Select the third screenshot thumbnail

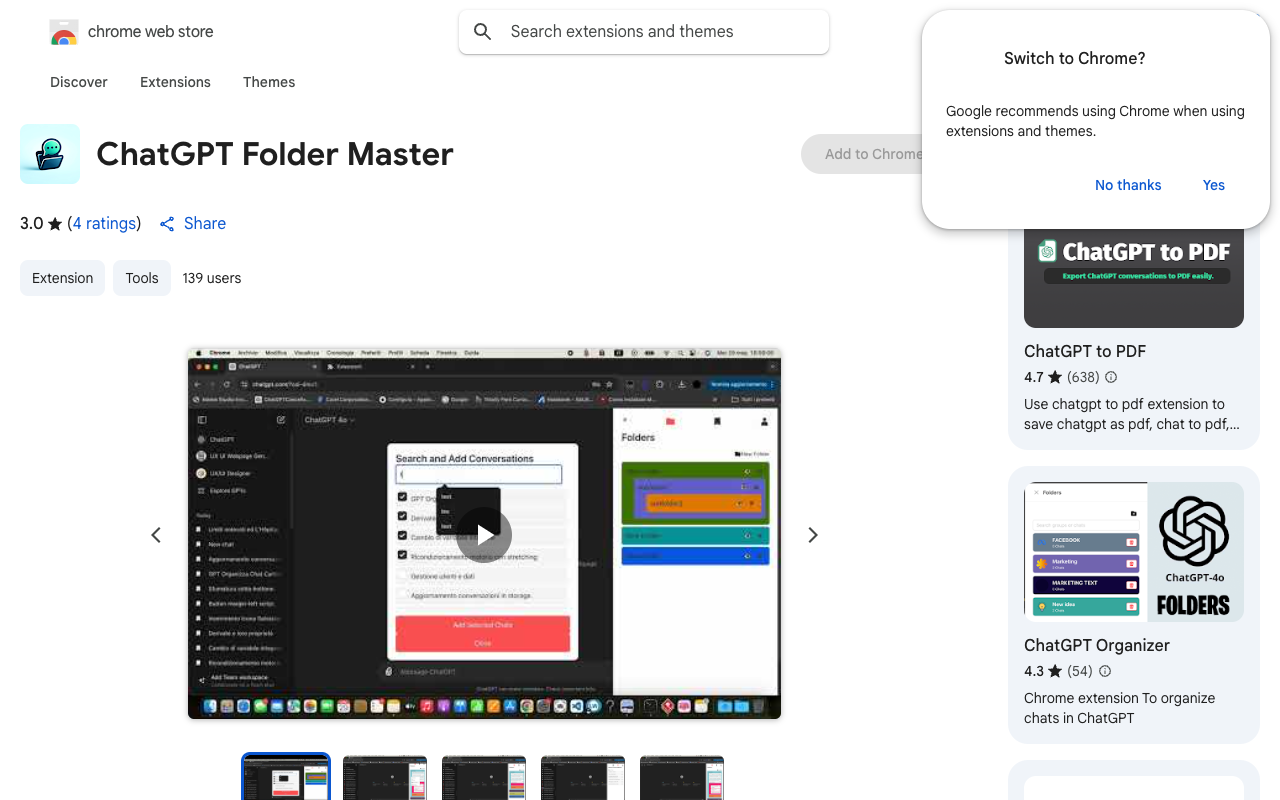tap(484, 777)
